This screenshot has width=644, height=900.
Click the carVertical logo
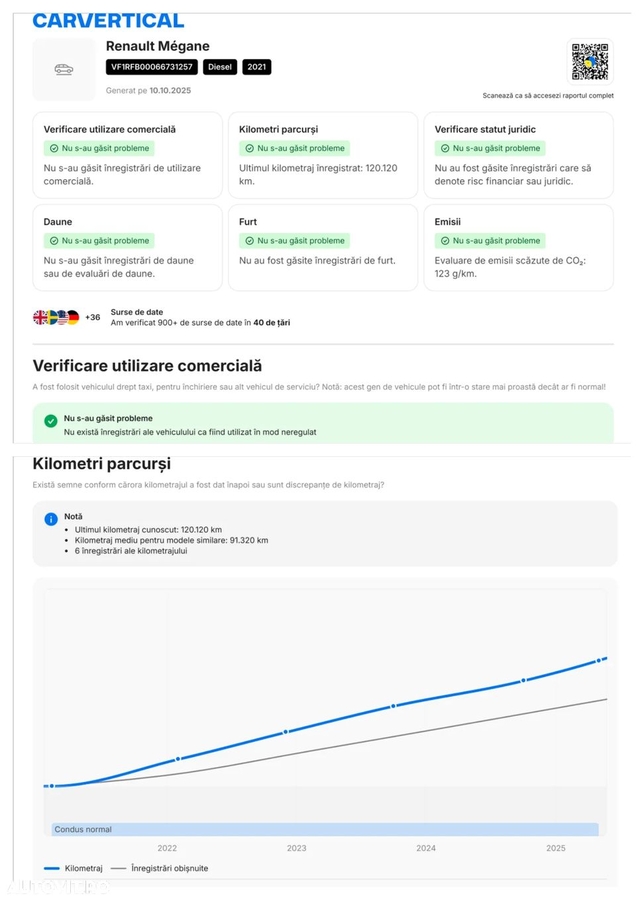(108, 20)
